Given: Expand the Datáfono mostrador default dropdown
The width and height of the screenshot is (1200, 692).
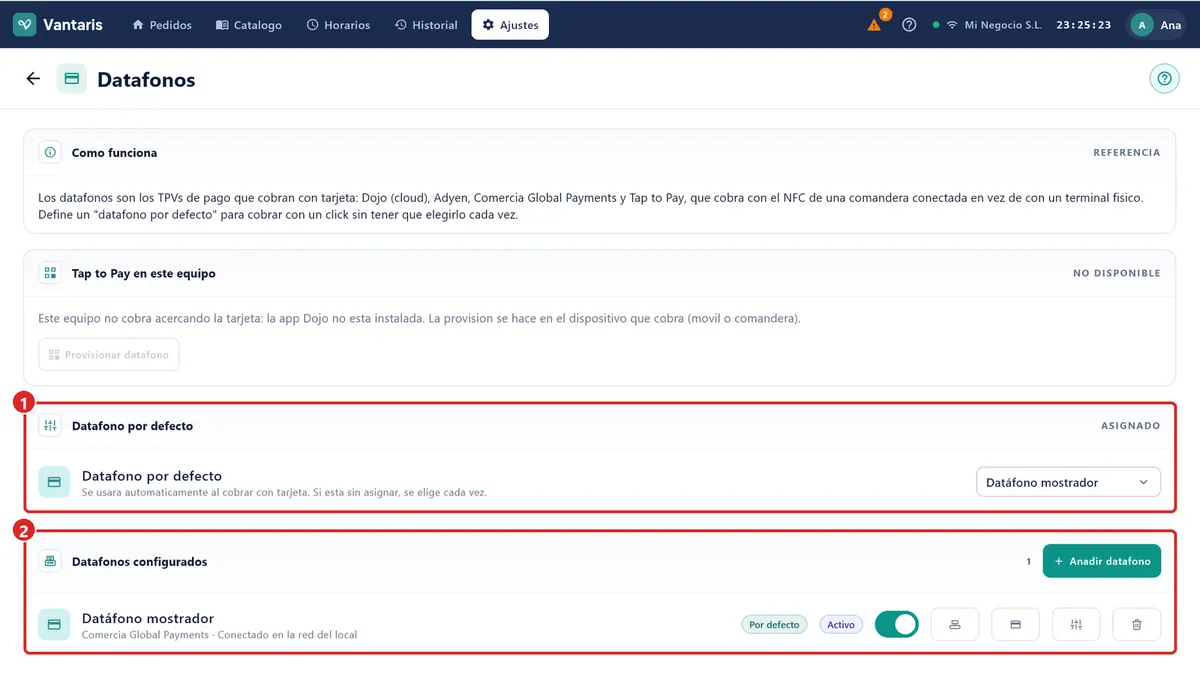Looking at the screenshot, I should 1068,482.
